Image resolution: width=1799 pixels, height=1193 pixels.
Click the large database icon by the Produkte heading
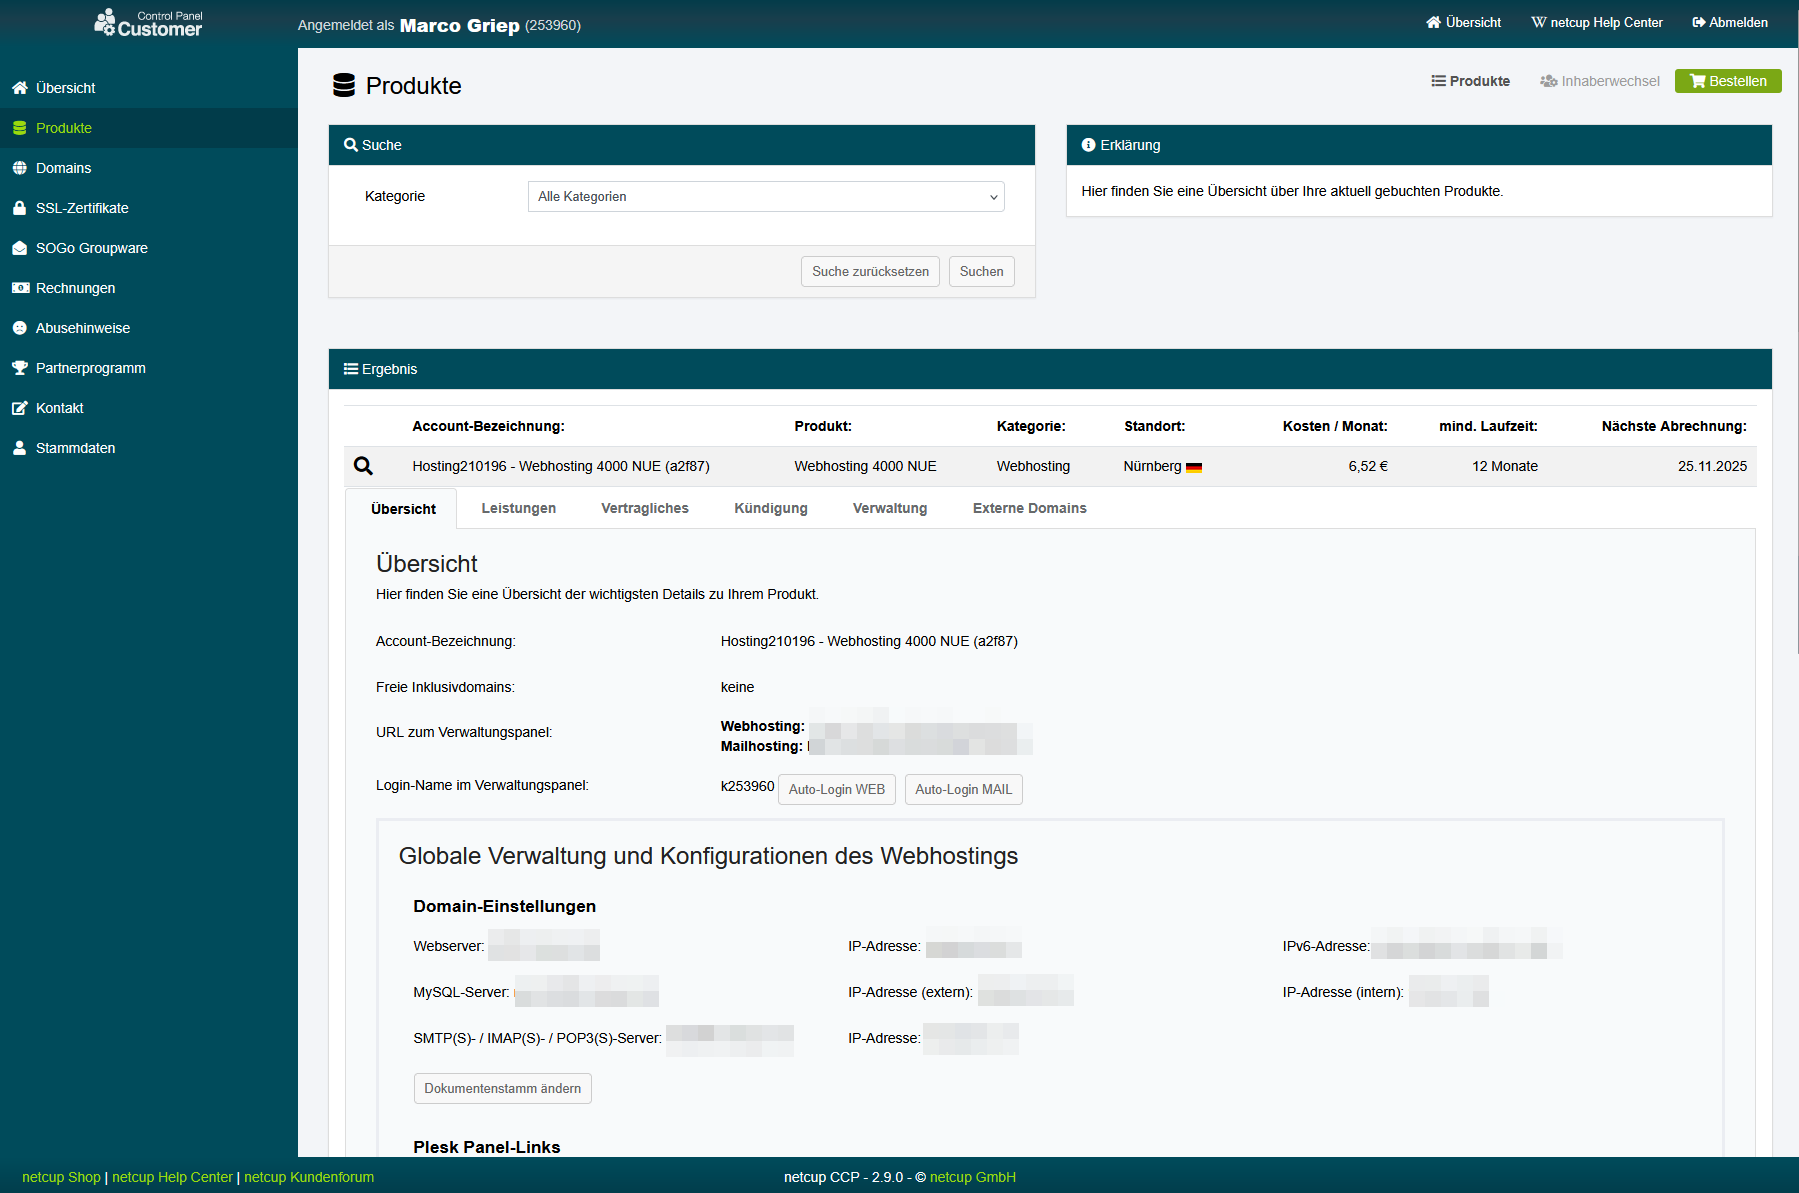coord(344,85)
